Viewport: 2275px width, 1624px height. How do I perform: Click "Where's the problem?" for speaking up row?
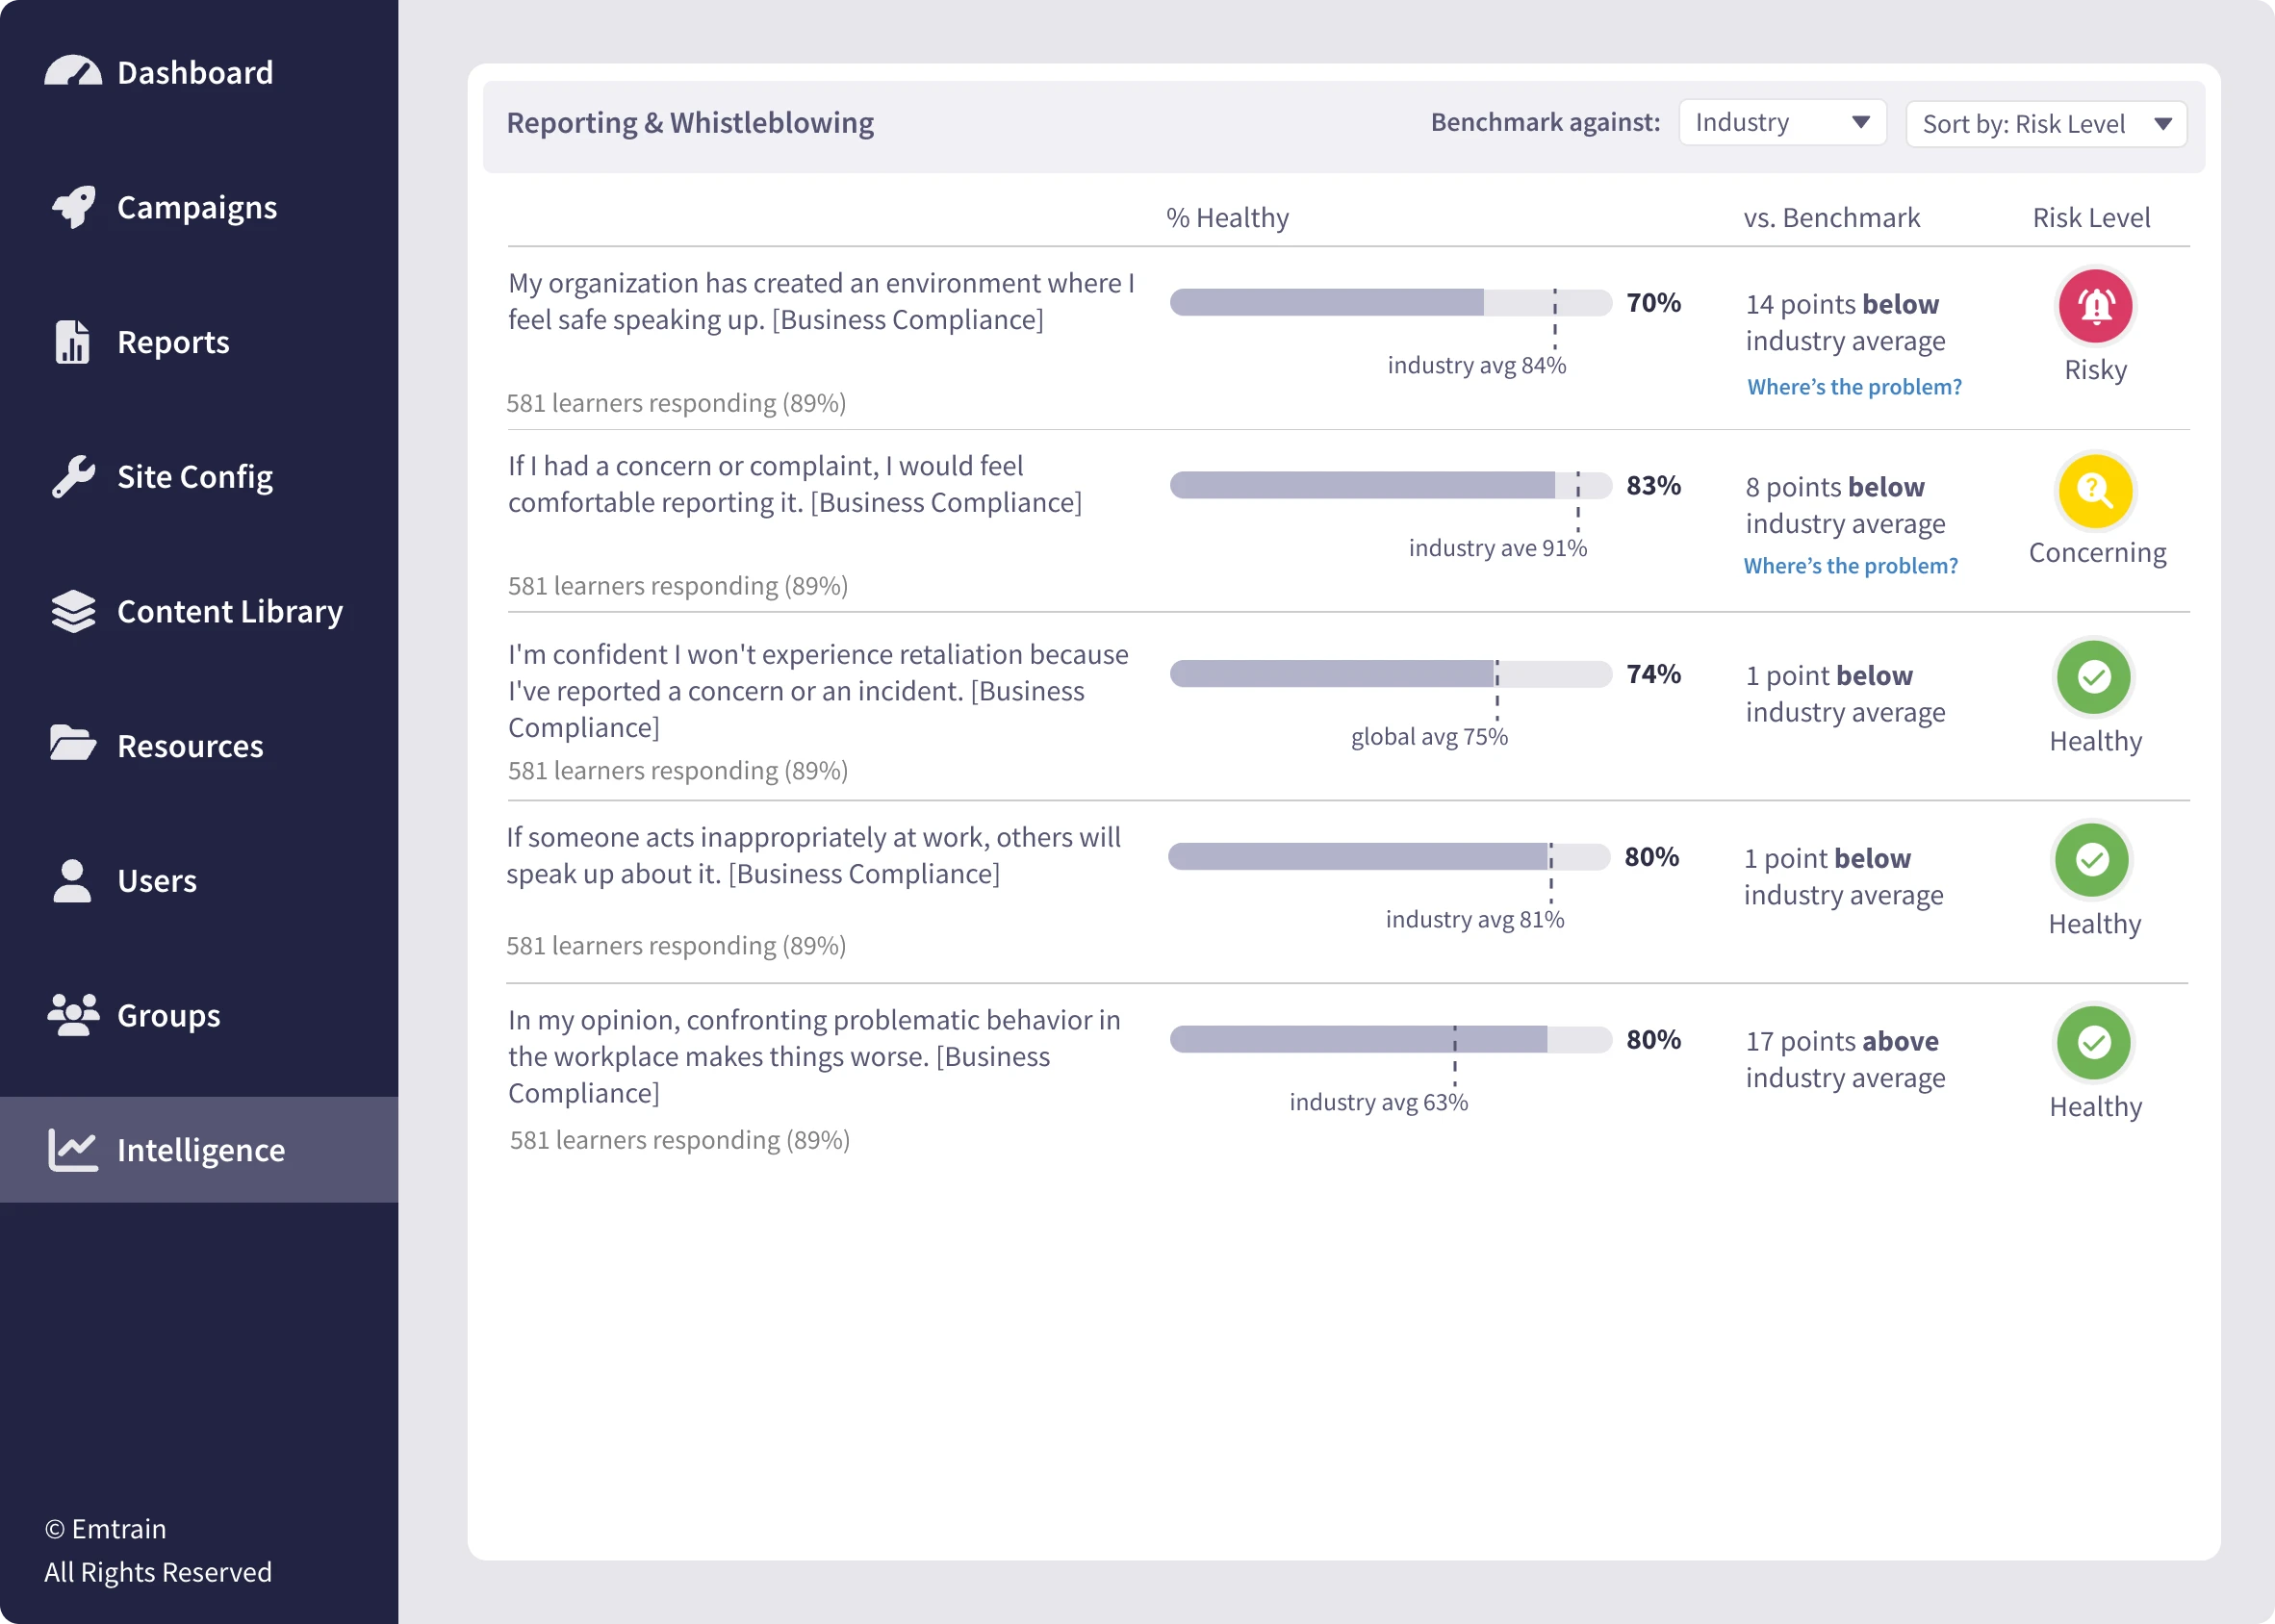(1854, 387)
